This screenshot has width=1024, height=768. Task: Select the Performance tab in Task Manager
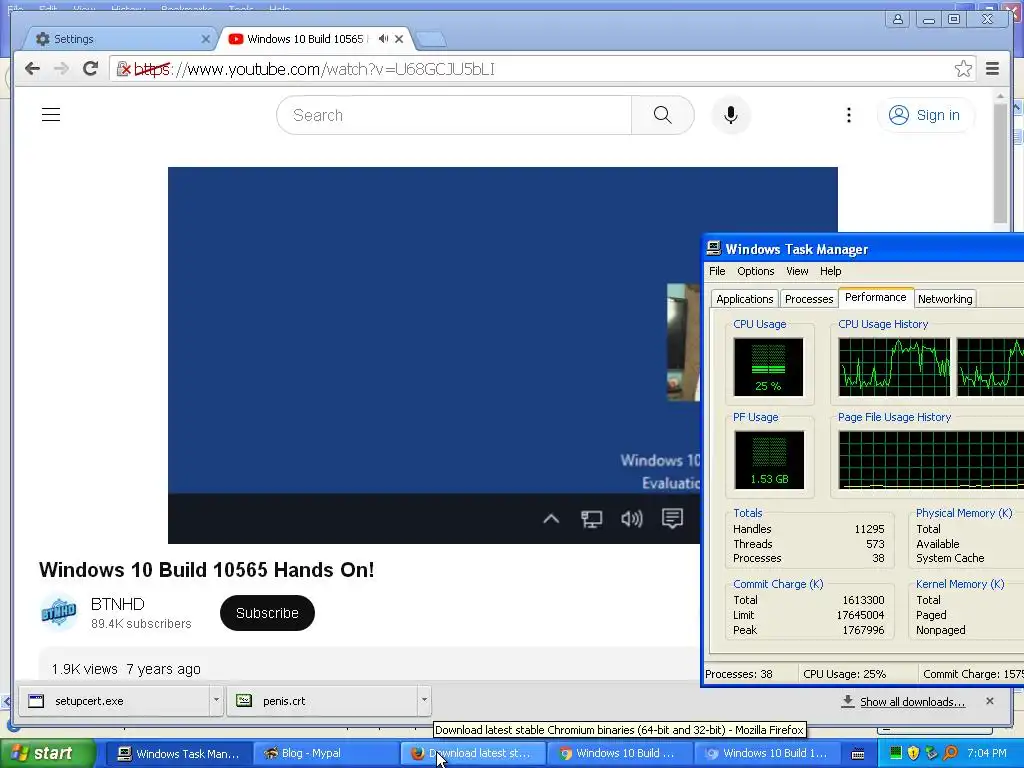(876, 297)
